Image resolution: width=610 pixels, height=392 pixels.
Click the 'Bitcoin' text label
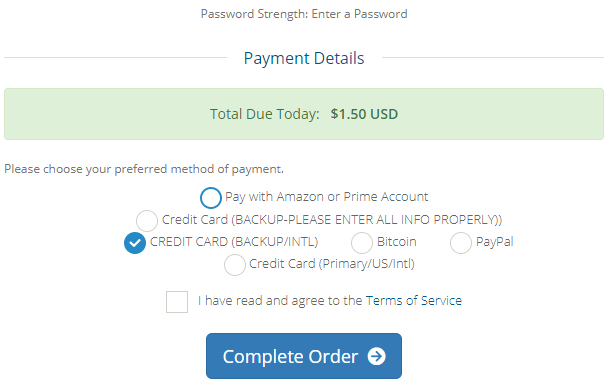click(x=396, y=242)
